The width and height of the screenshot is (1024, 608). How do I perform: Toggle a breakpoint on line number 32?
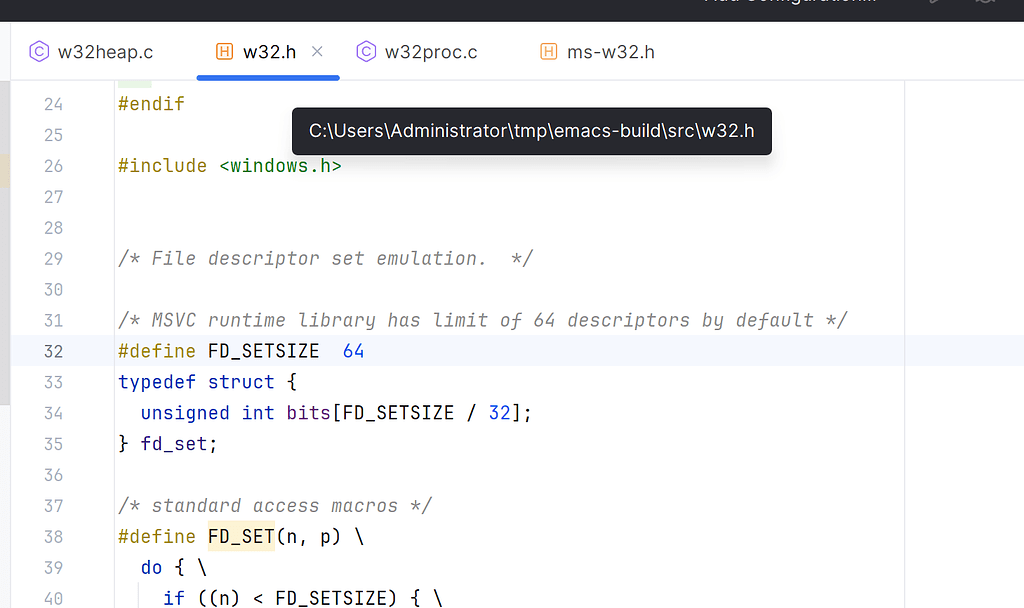pos(53,351)
